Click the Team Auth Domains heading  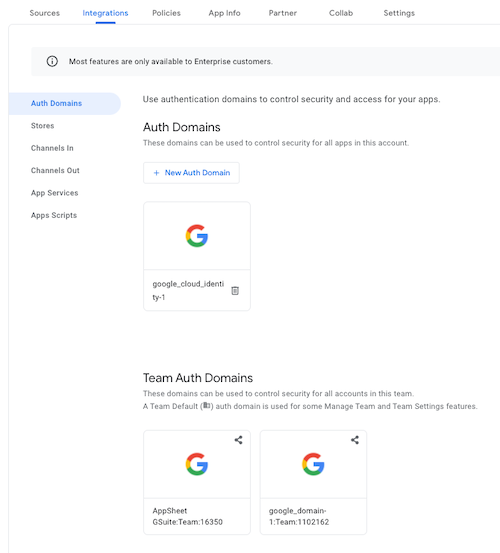coord(198,378)
